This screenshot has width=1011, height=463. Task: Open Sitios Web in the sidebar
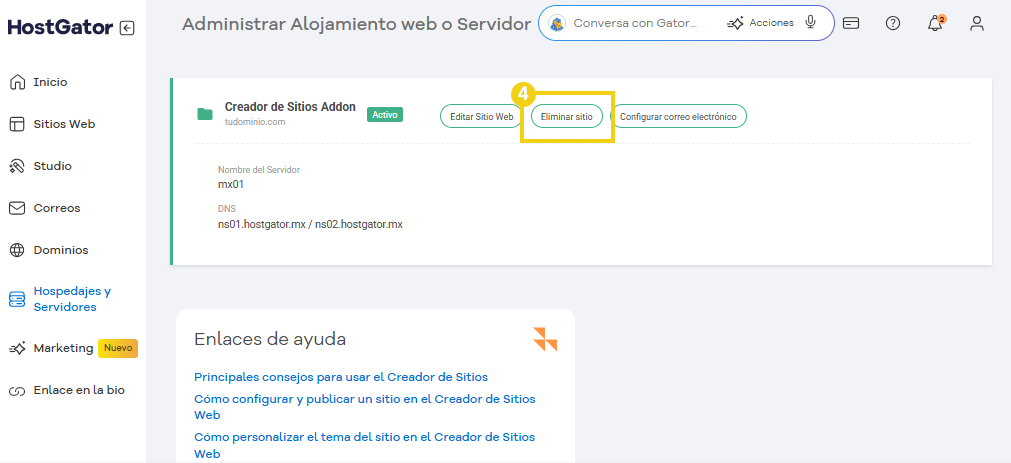[63, 124]
